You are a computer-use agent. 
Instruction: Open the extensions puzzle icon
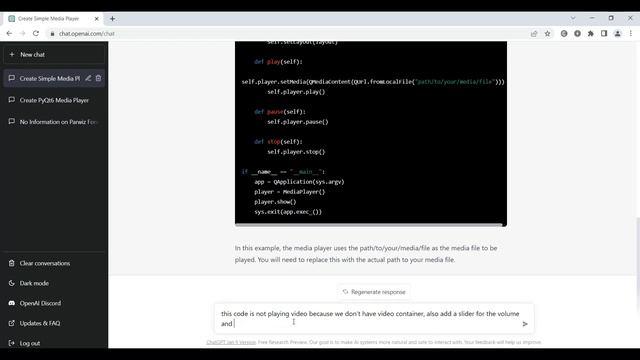[x=591, y=33]
